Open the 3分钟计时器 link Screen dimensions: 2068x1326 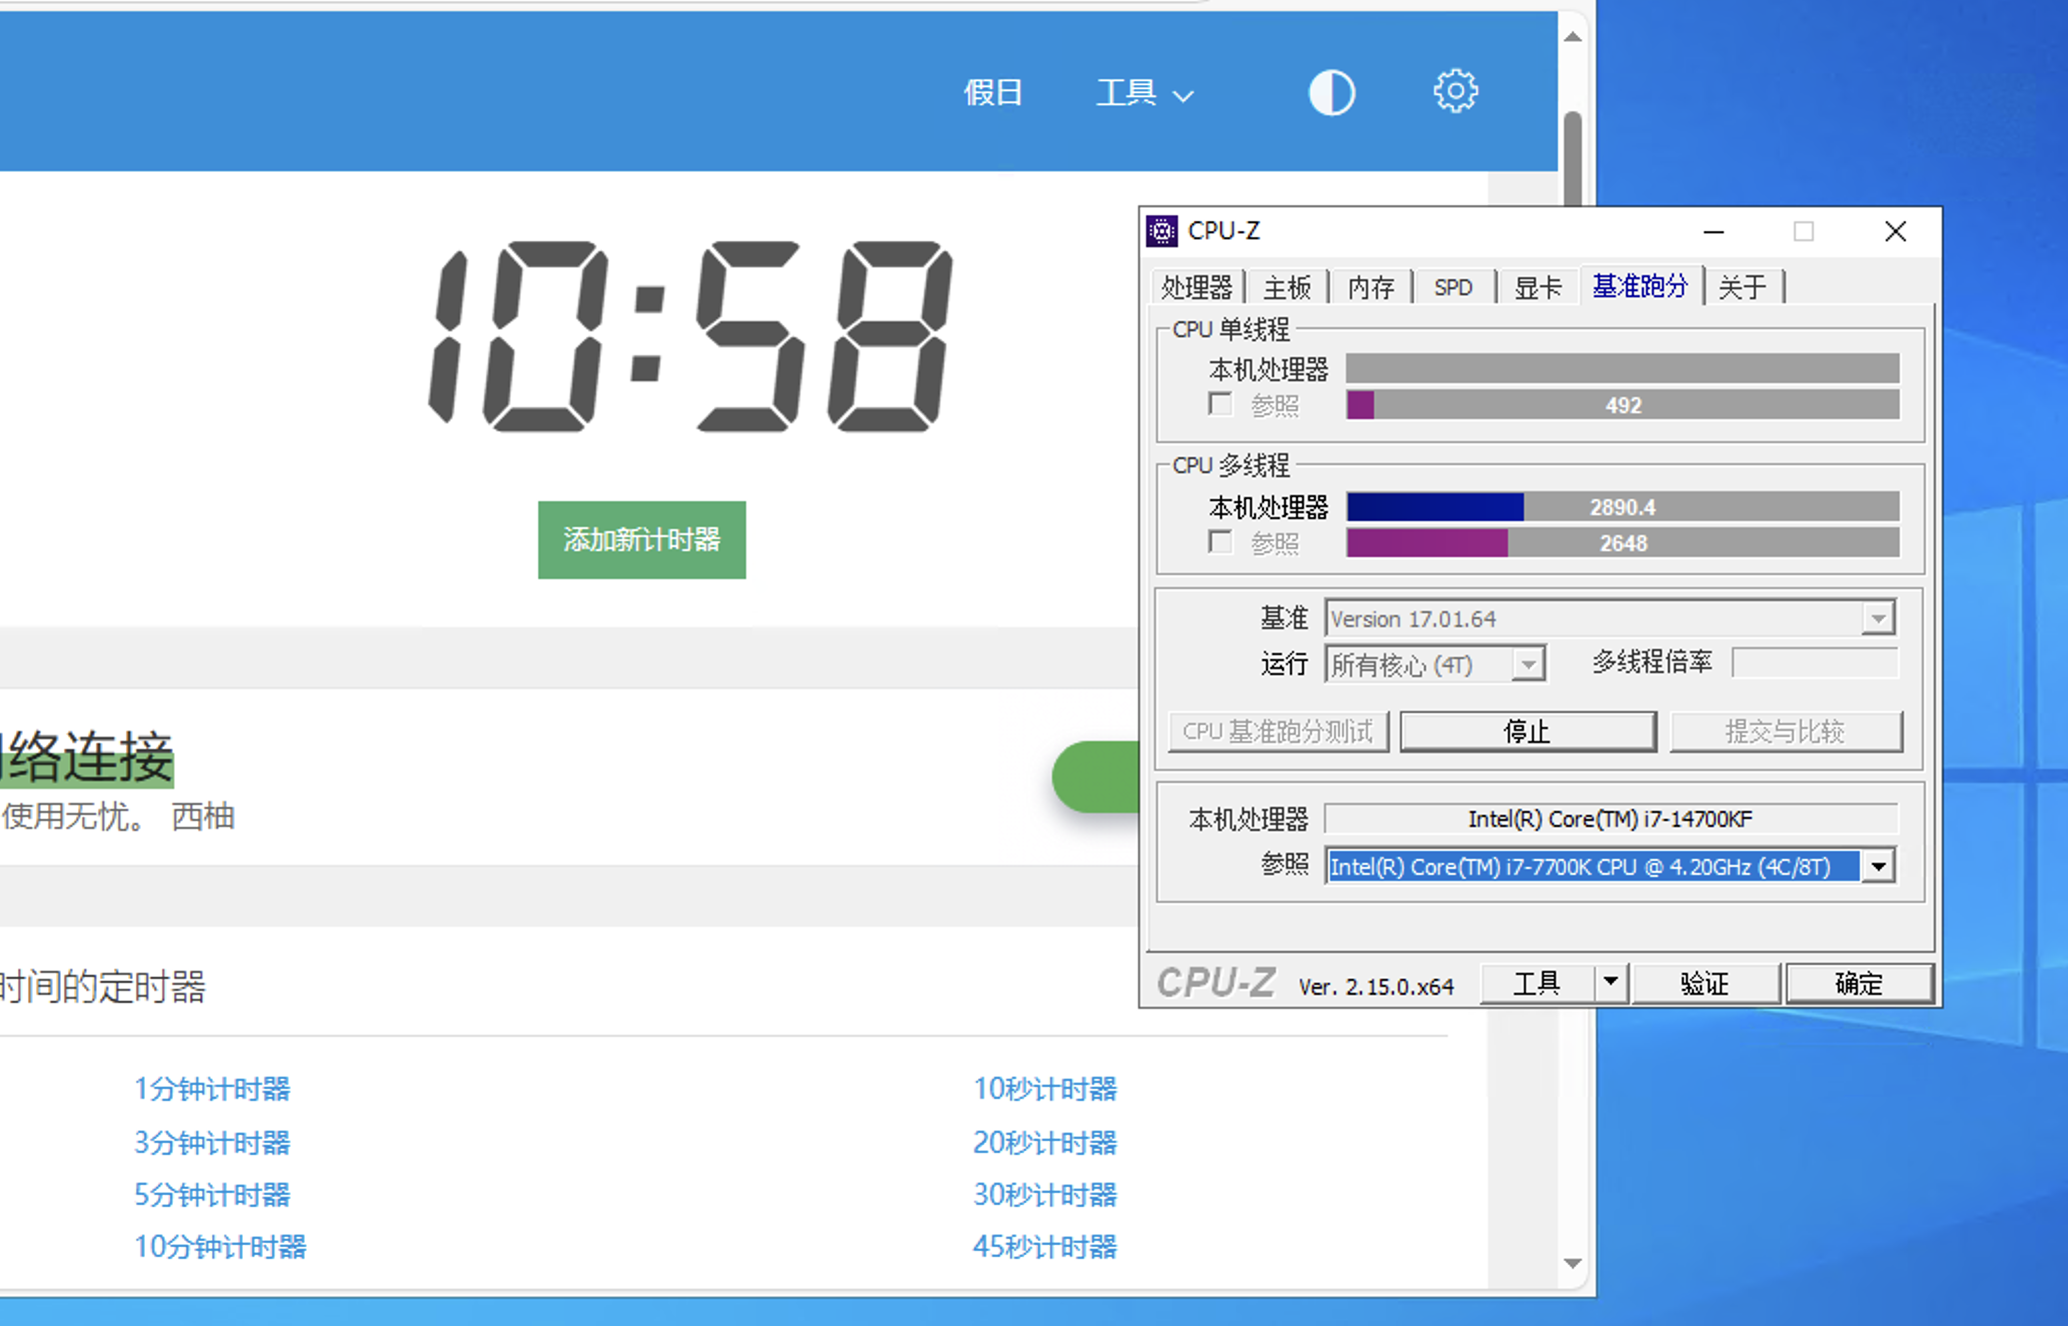[x=212, y=1142]
